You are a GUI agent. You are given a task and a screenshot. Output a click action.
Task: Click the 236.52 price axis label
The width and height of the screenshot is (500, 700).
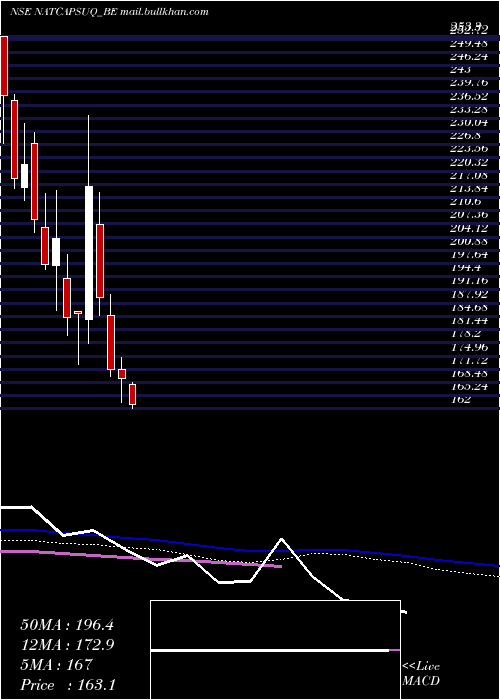pyautogui.click(x=468, y=96)
